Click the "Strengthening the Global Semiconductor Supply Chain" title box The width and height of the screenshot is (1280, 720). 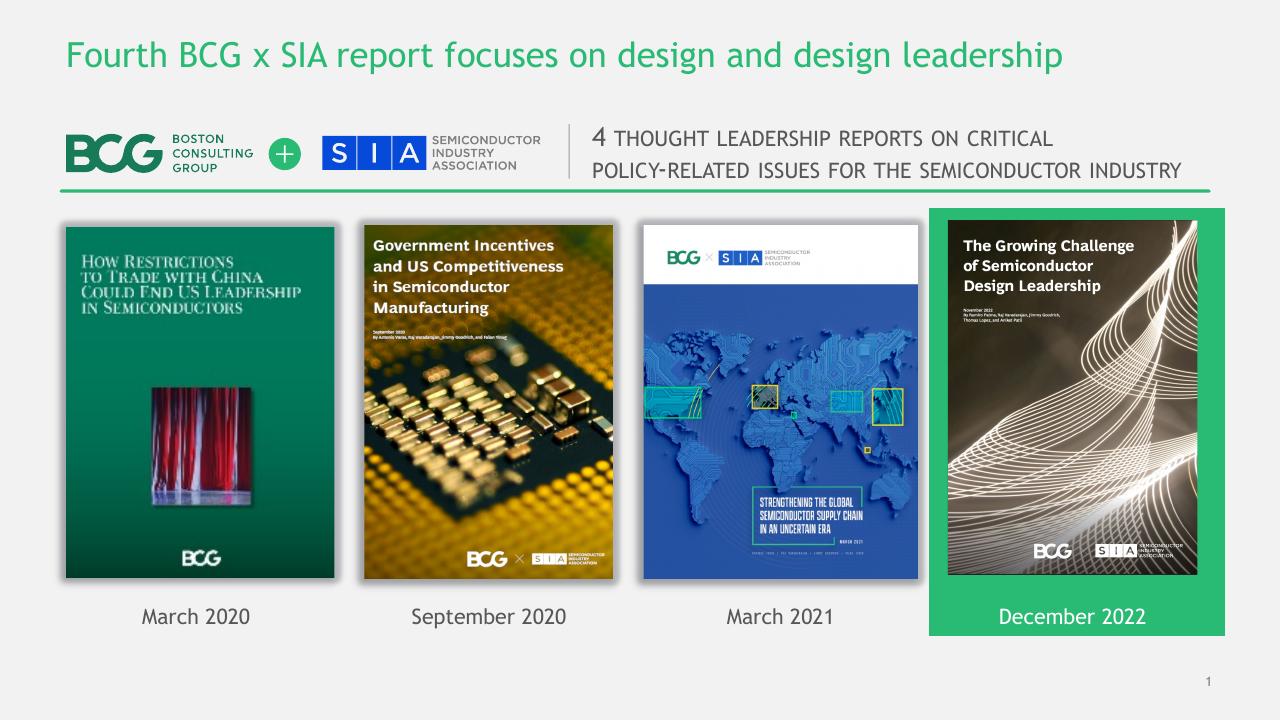[808, 516]
